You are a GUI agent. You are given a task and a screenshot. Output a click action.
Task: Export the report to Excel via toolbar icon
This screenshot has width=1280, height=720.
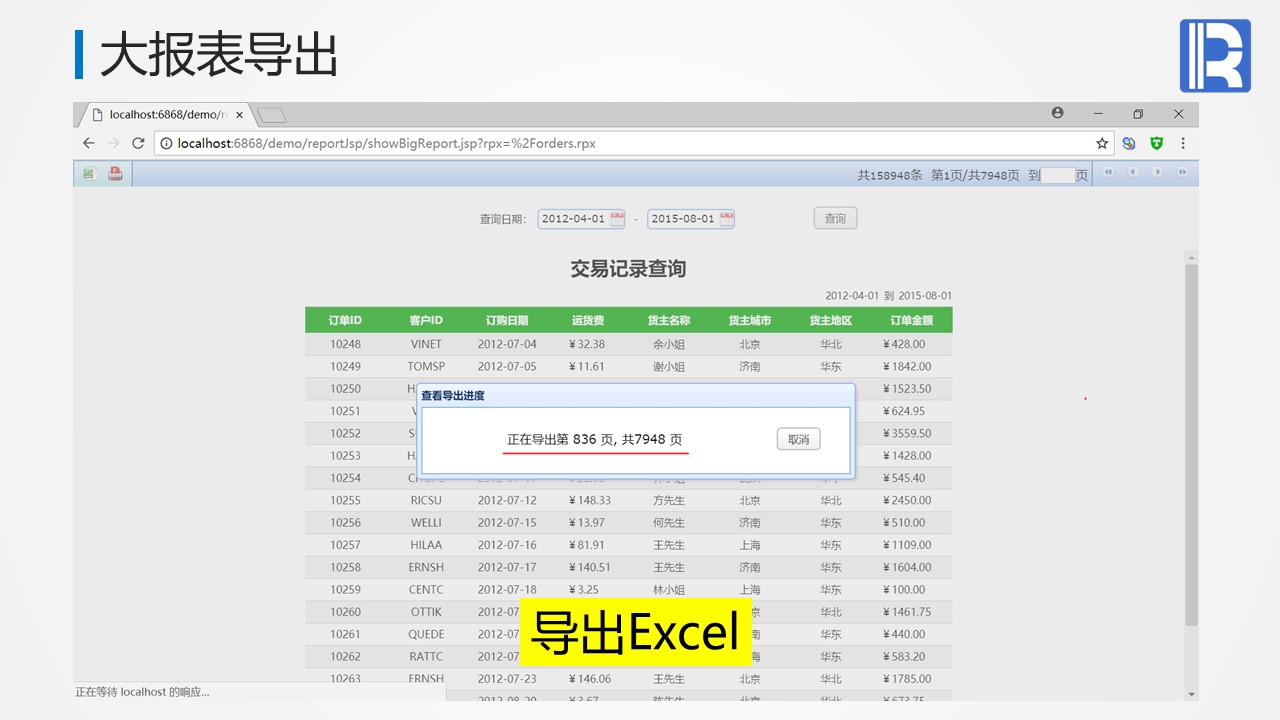(89, 174)
